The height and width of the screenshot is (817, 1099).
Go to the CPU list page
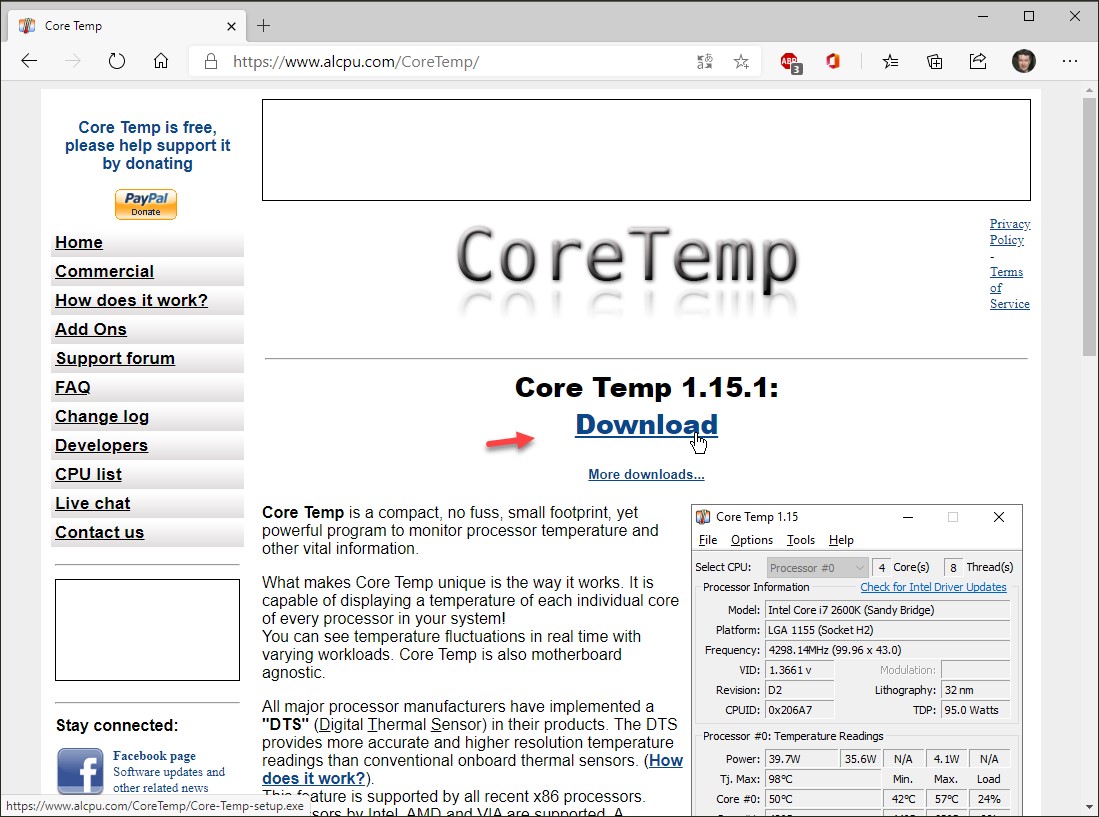click(89, 474)
